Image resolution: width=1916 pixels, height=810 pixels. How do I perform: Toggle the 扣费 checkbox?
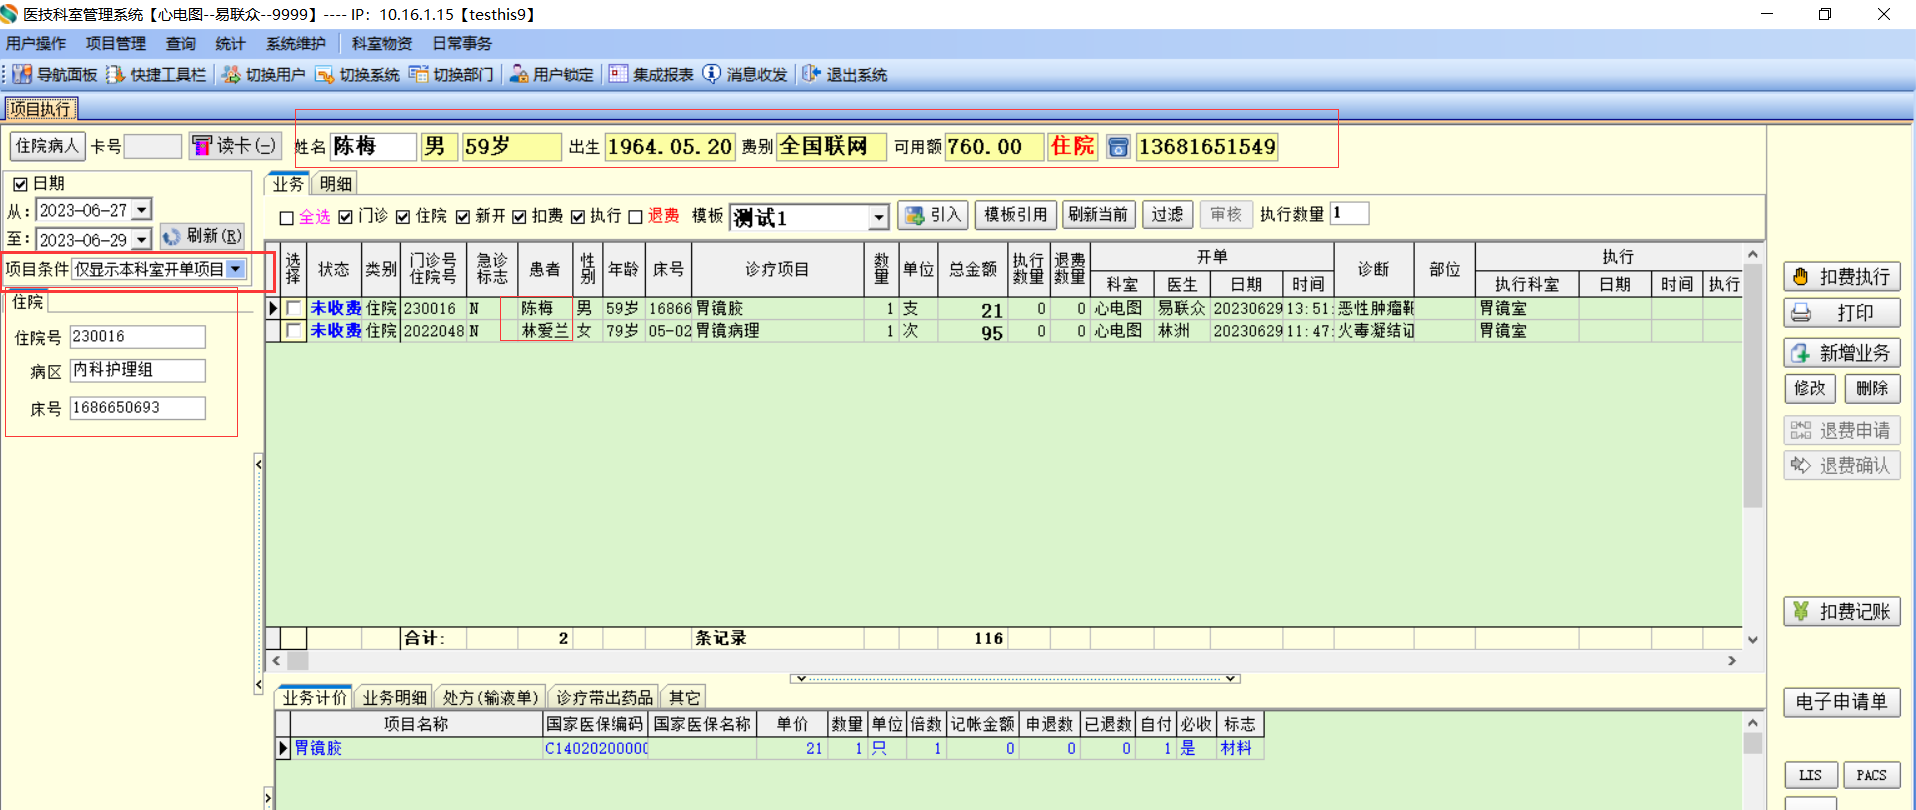[x=519, y=217]
